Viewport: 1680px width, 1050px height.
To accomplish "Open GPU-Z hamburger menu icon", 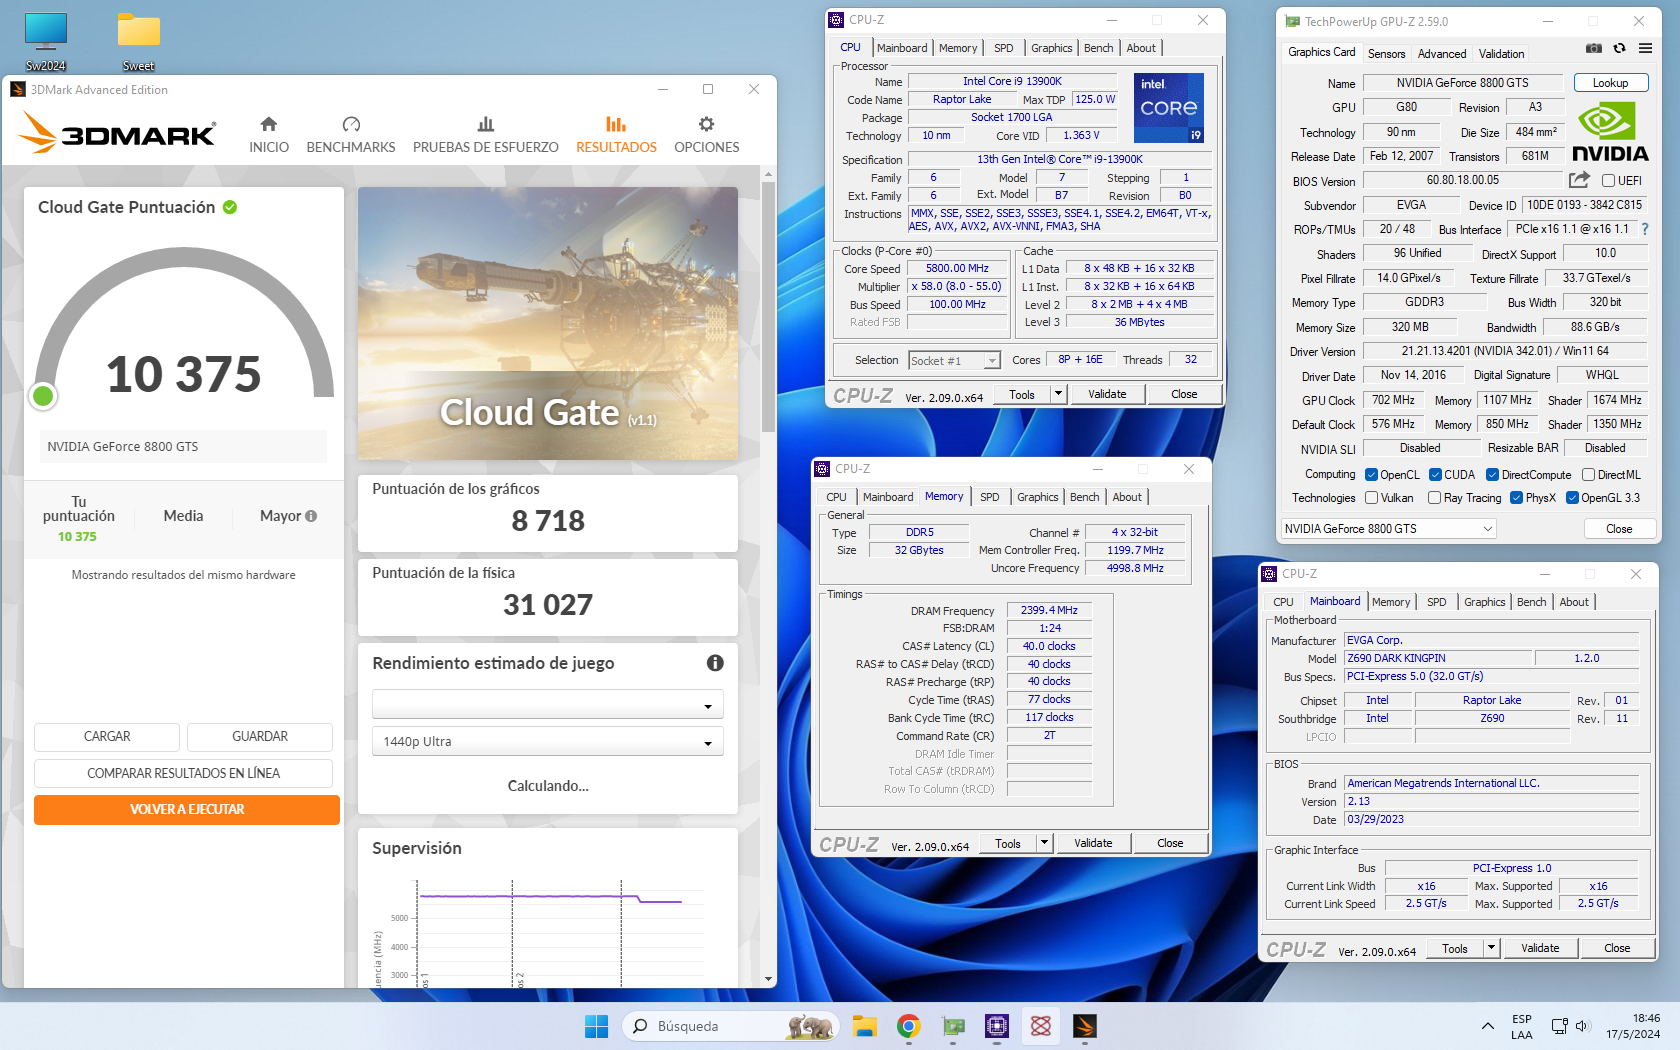I will click(x=1645, y=48).
